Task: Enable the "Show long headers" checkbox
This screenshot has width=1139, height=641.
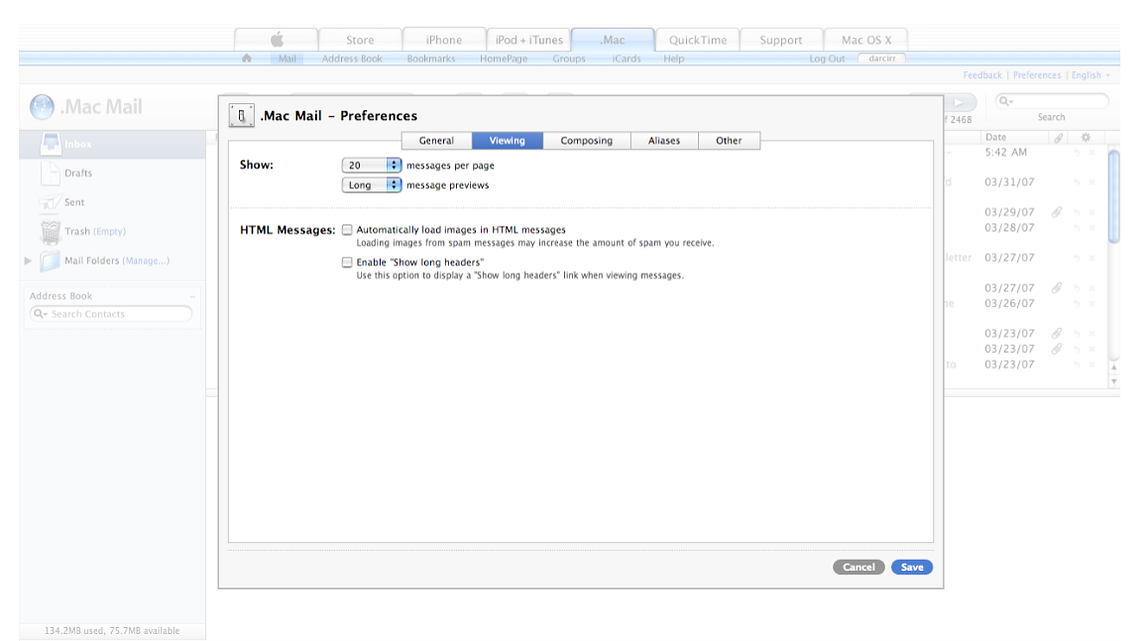Action: 347,262
